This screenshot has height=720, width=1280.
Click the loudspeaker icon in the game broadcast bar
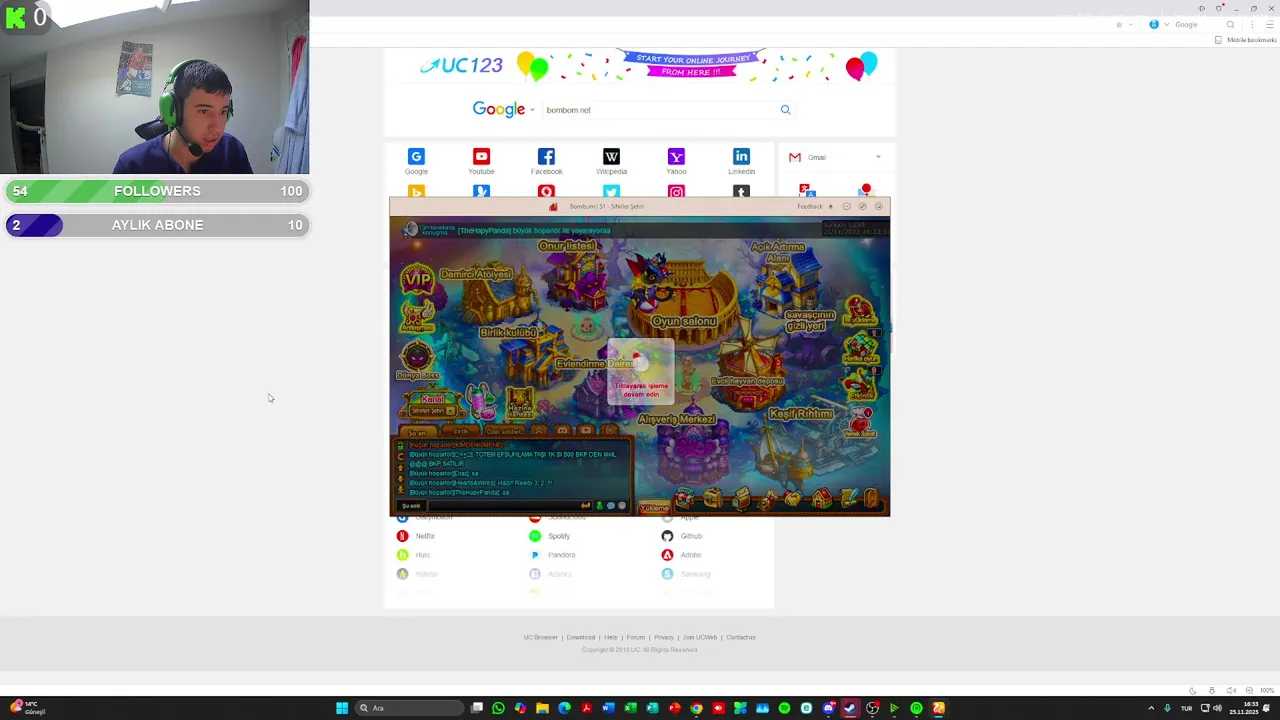[x=410, y=230]
